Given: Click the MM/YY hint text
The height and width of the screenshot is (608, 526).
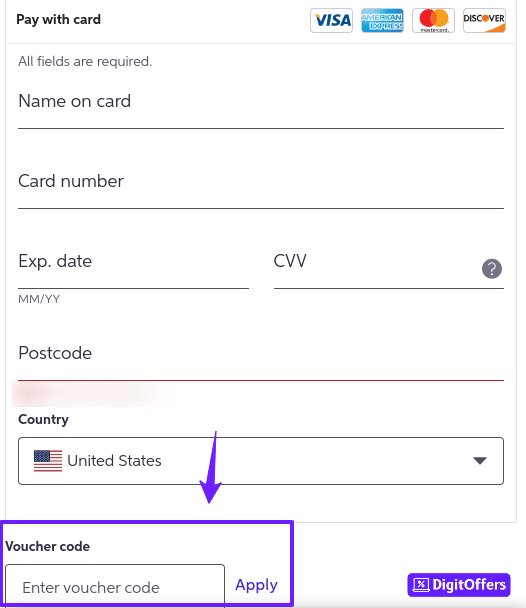Looking at the screenshot, I should tap(39, 299).
